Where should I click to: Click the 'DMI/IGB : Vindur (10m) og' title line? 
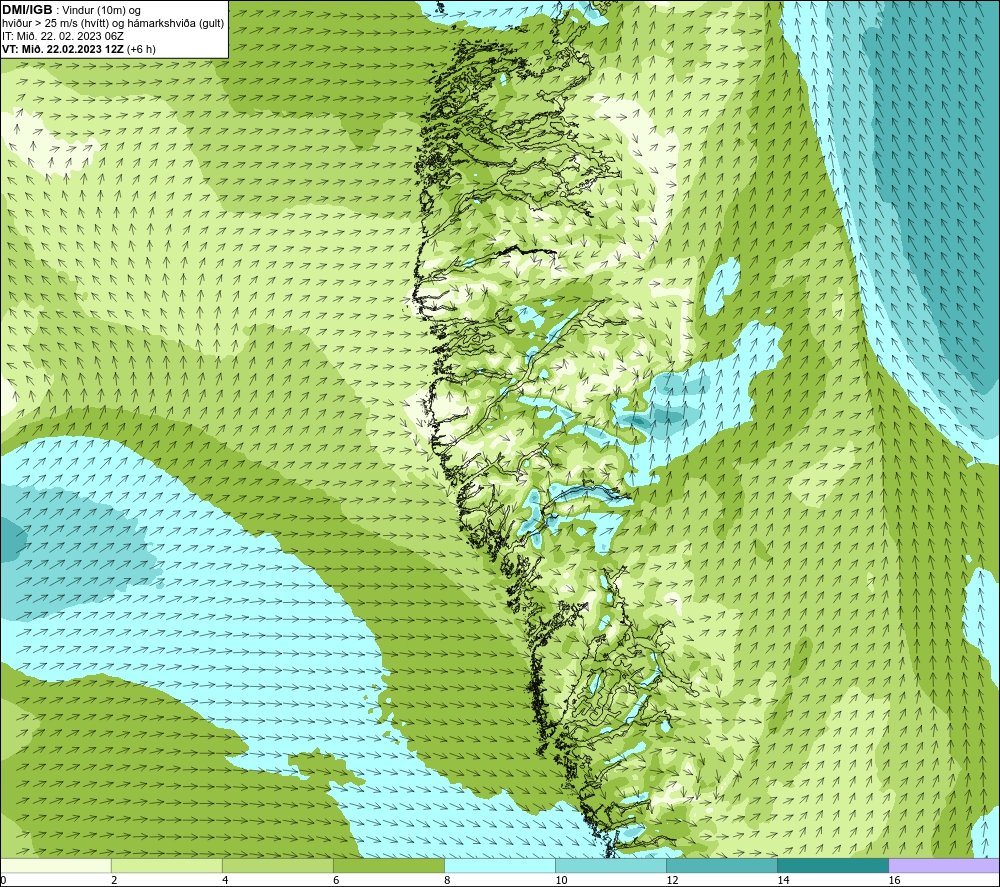pyautogui.click(x=72, y=10)
